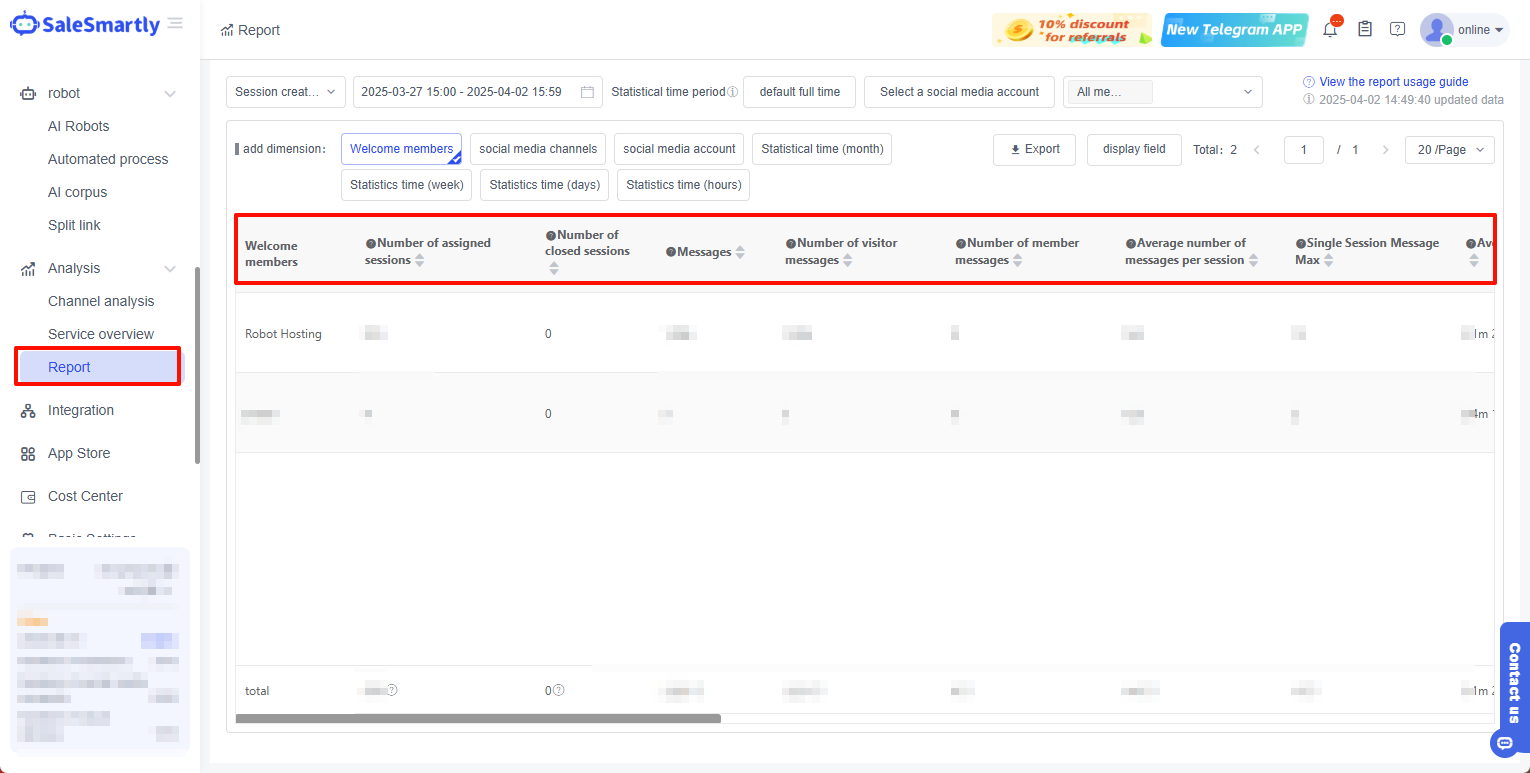The width and height of the screenshot is (1530, 773).
Task: Click the Cost Center sidebar icon
Action: point(27,496)
